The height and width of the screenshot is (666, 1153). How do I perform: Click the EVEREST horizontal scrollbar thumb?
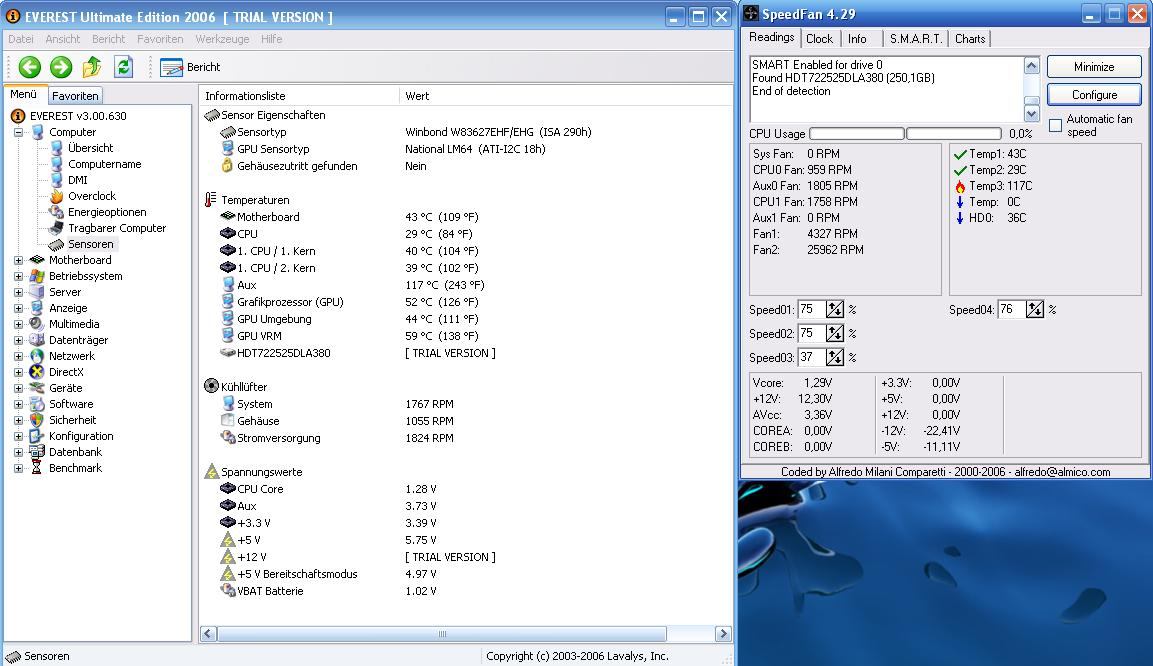click(x=442, y=634)
